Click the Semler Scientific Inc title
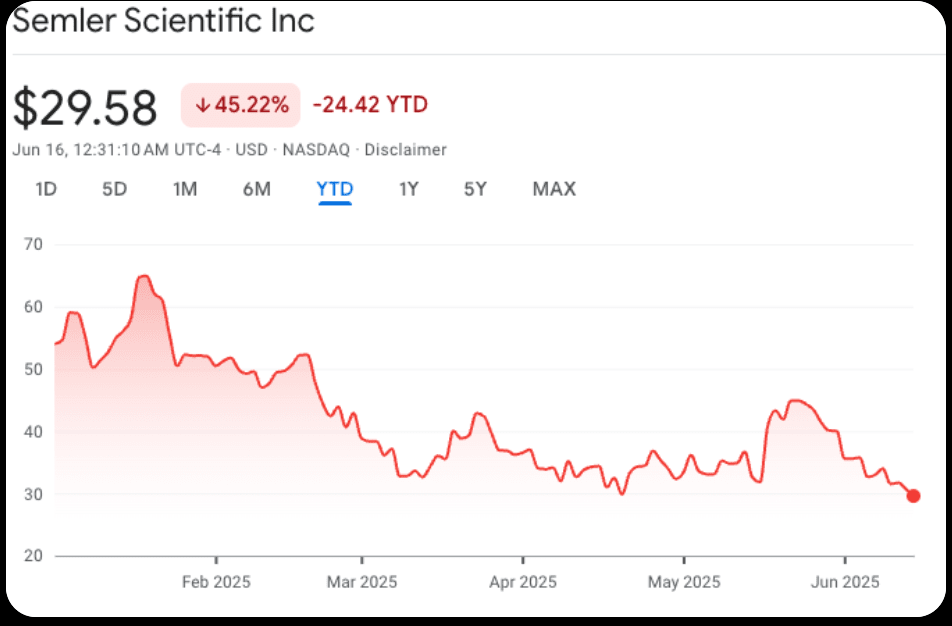Image resolution: width=952 pixels, height=626 pixels. 163,21
